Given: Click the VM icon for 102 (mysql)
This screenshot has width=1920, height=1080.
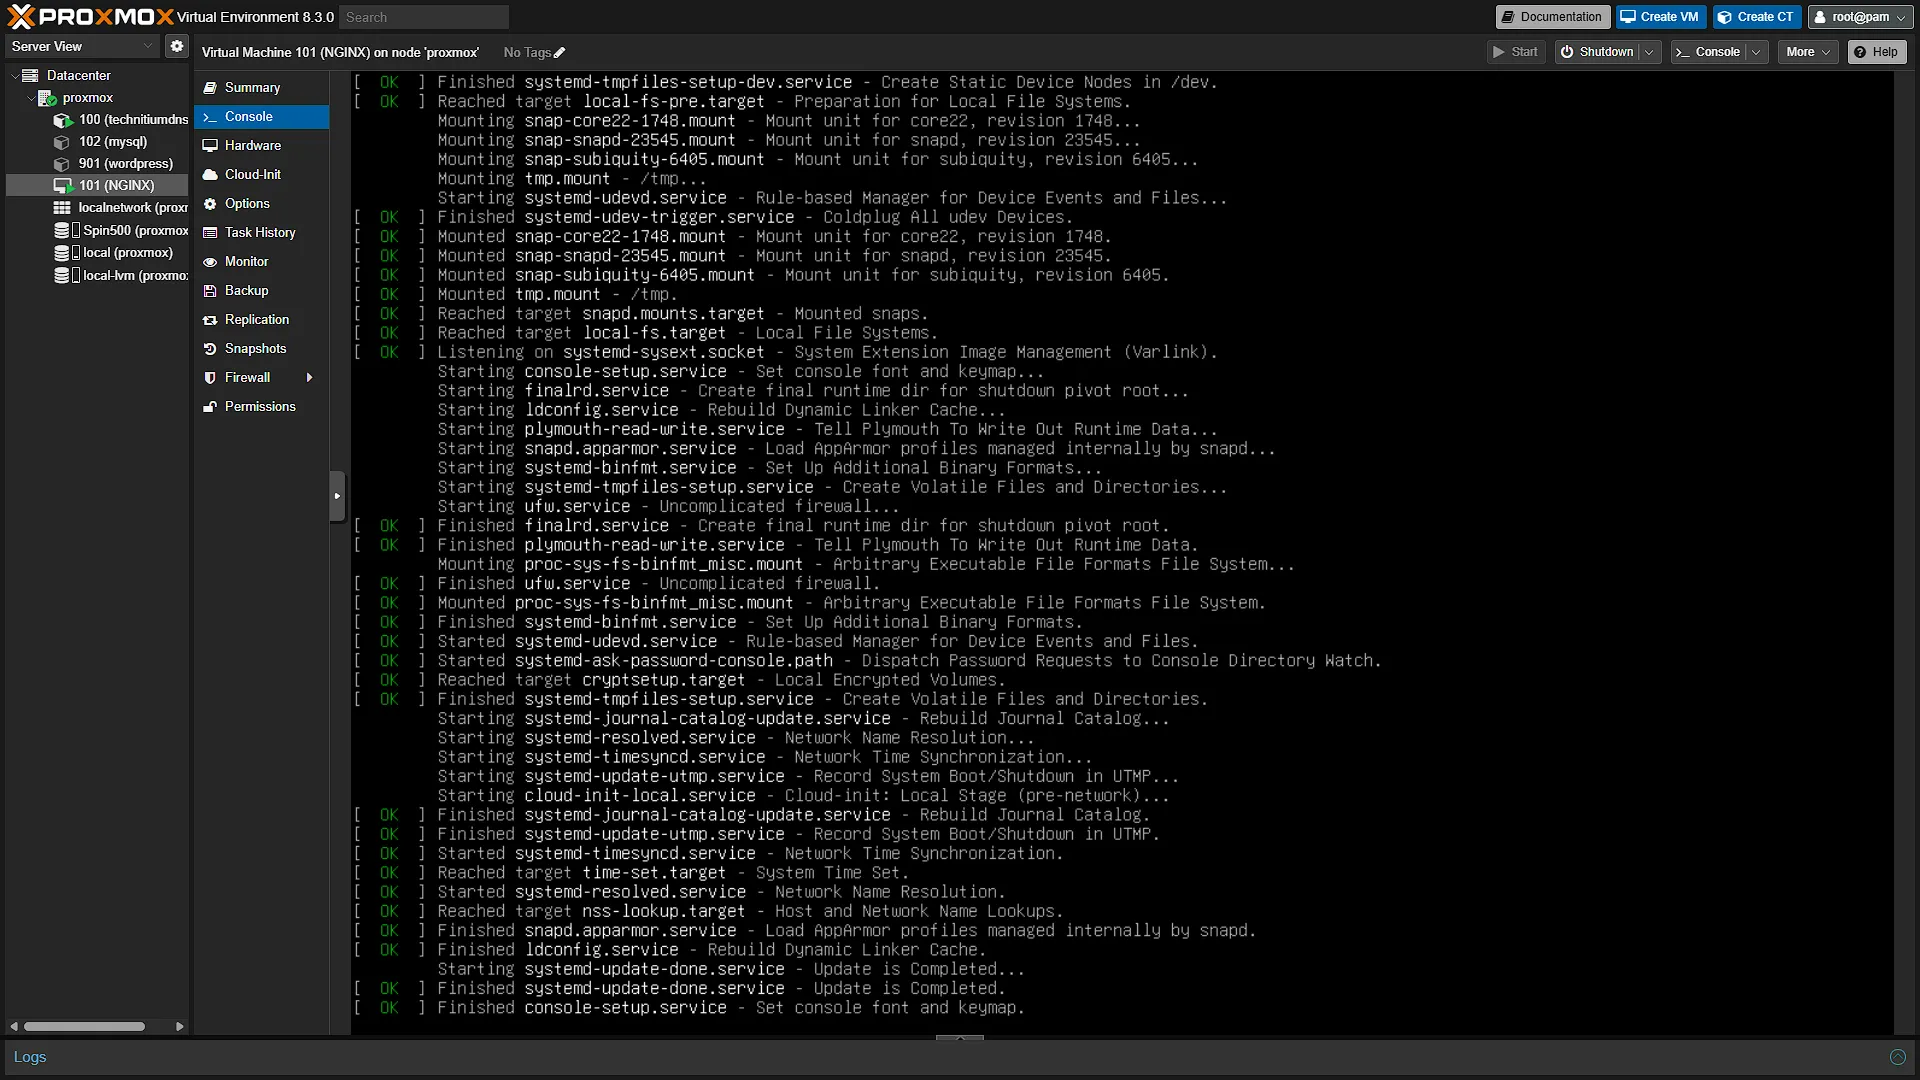Looking at the screenshot, I should [x=62, y=141].
